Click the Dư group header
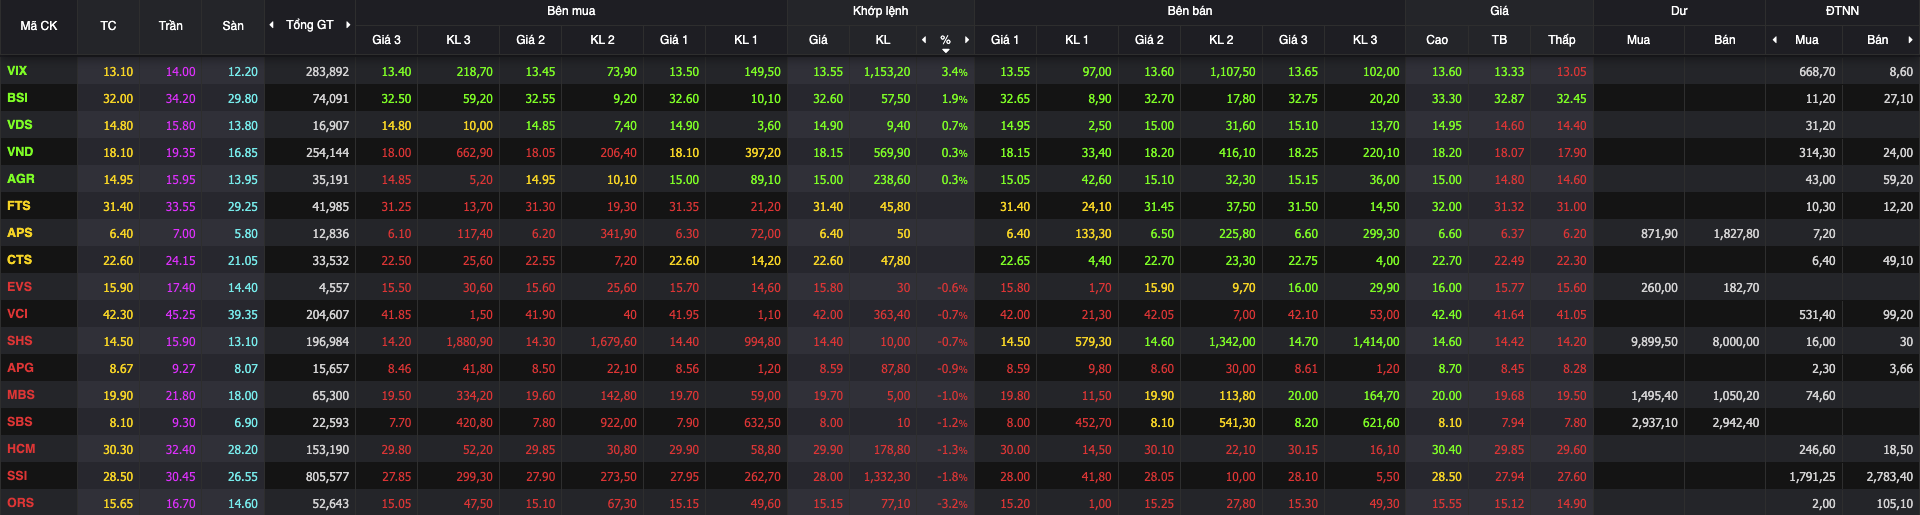 click(1679, 11)
